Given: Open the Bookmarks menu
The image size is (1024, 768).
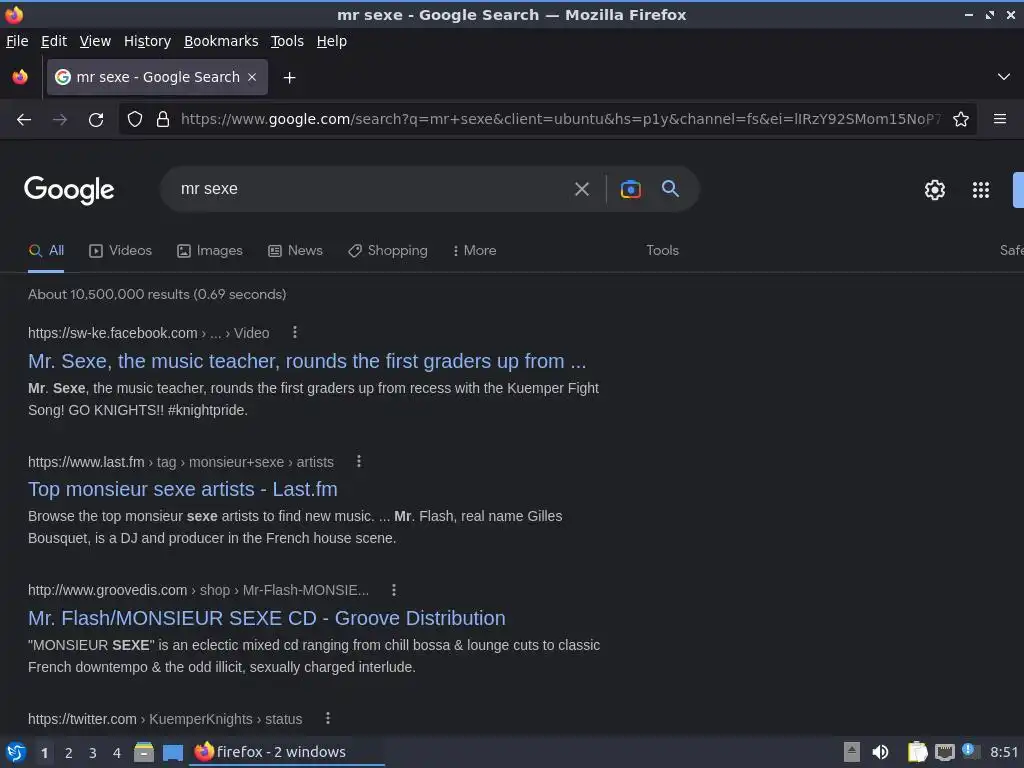Looking at the screenshot, I should pos(221,41).
